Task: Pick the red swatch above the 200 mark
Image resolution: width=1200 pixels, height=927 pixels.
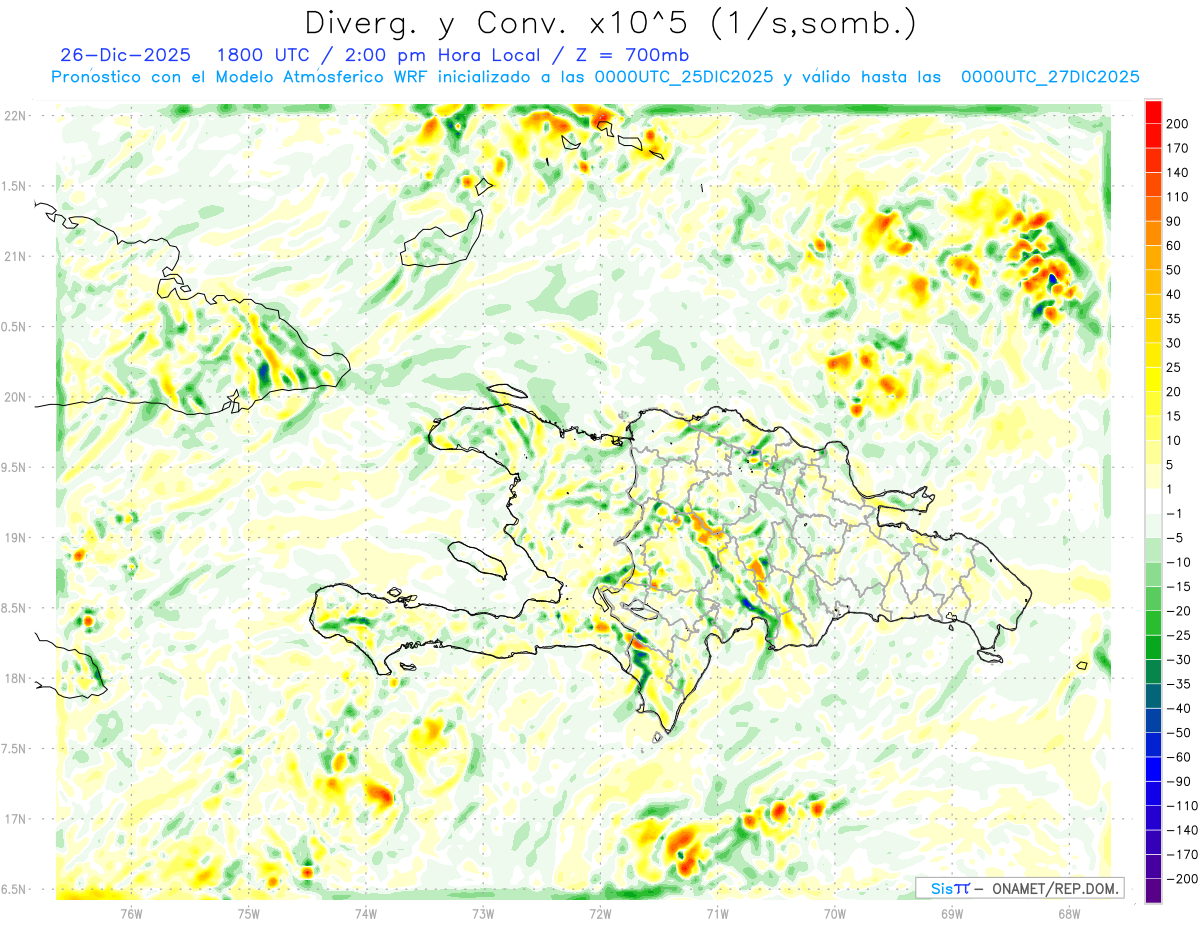Action: (1153, 112)
